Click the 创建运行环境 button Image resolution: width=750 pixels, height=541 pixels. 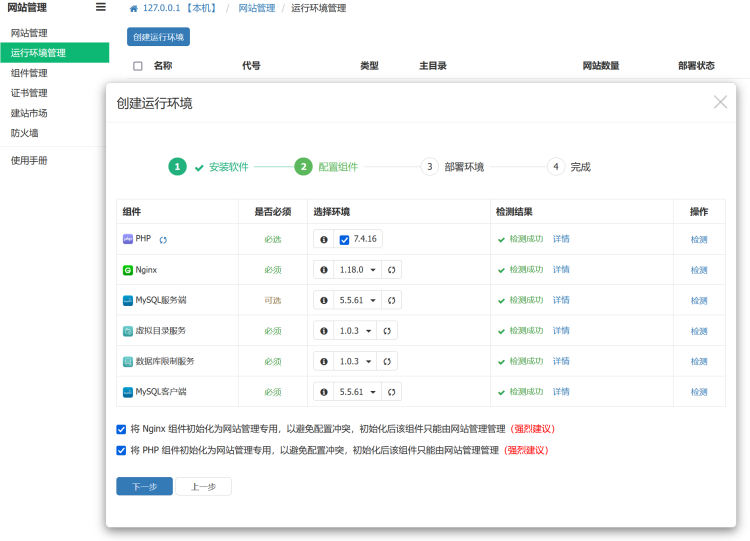point(158,37)
